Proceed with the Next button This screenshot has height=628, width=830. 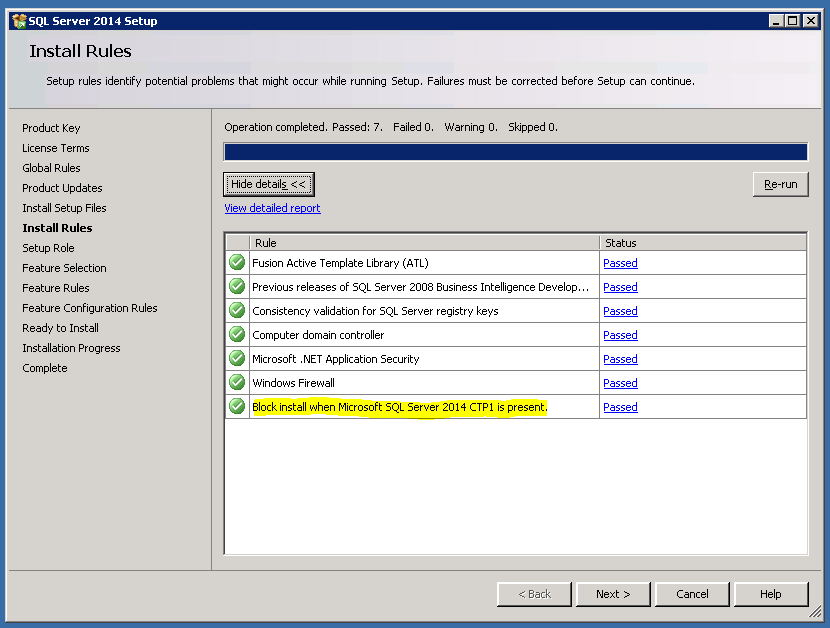(x=613, y=594)
